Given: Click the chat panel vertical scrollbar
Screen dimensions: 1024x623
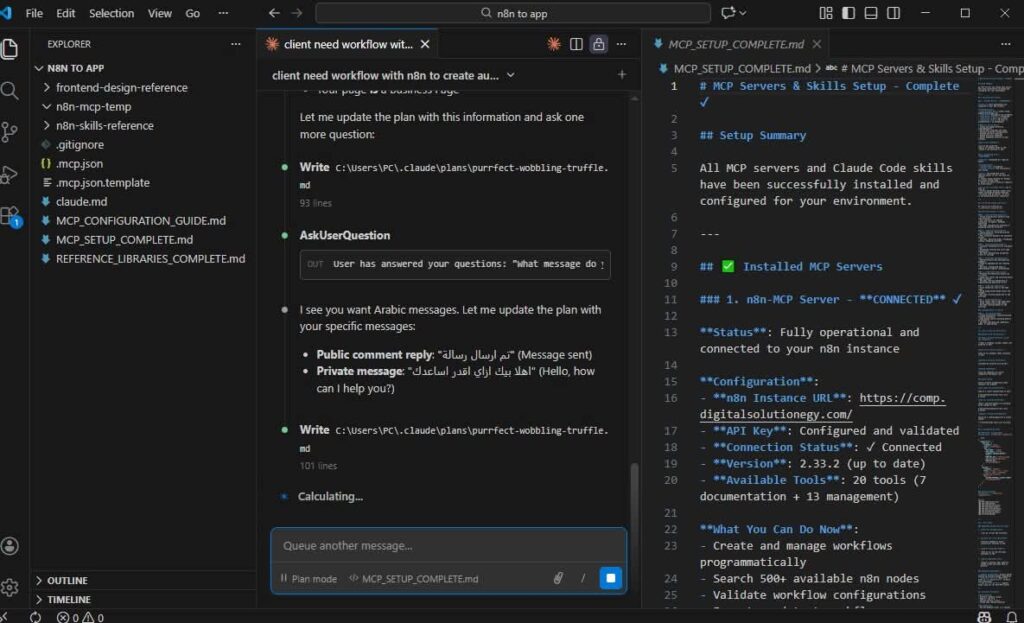Looking at the screenshot, I should point(632,490).
